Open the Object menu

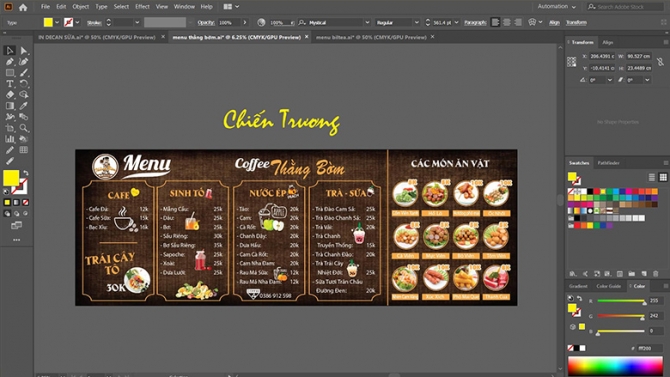click(81, 6)
